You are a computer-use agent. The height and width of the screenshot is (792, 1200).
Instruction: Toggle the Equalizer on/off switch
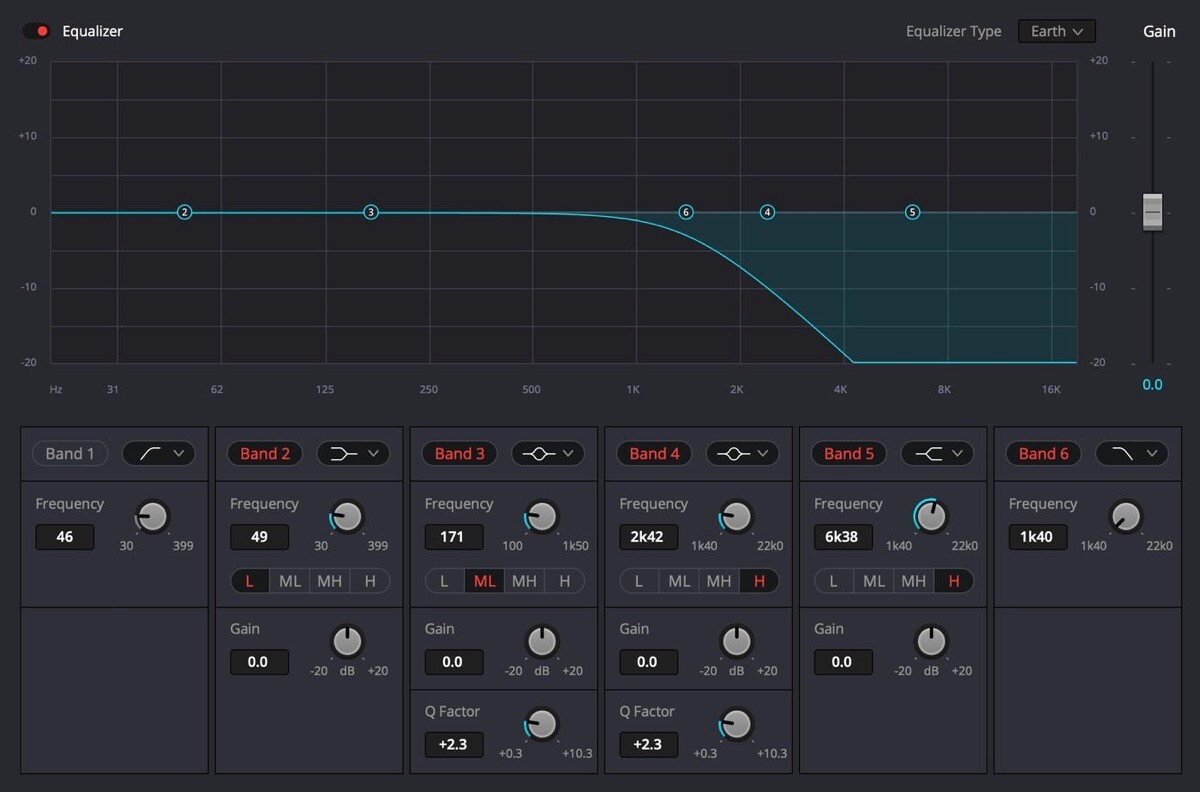coord(37,31)
